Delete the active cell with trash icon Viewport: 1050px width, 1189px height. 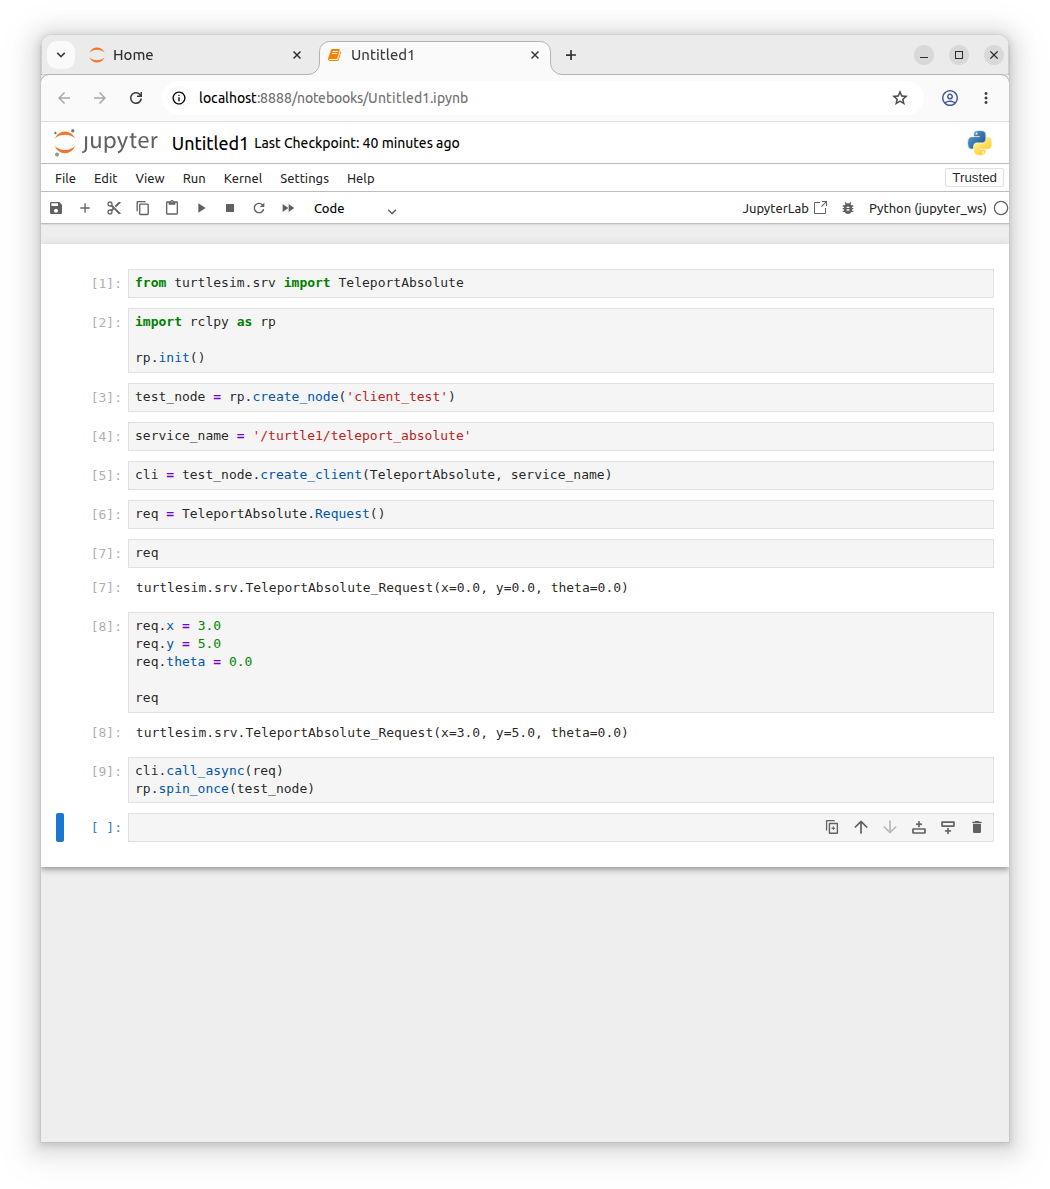(x=976, y=827)
